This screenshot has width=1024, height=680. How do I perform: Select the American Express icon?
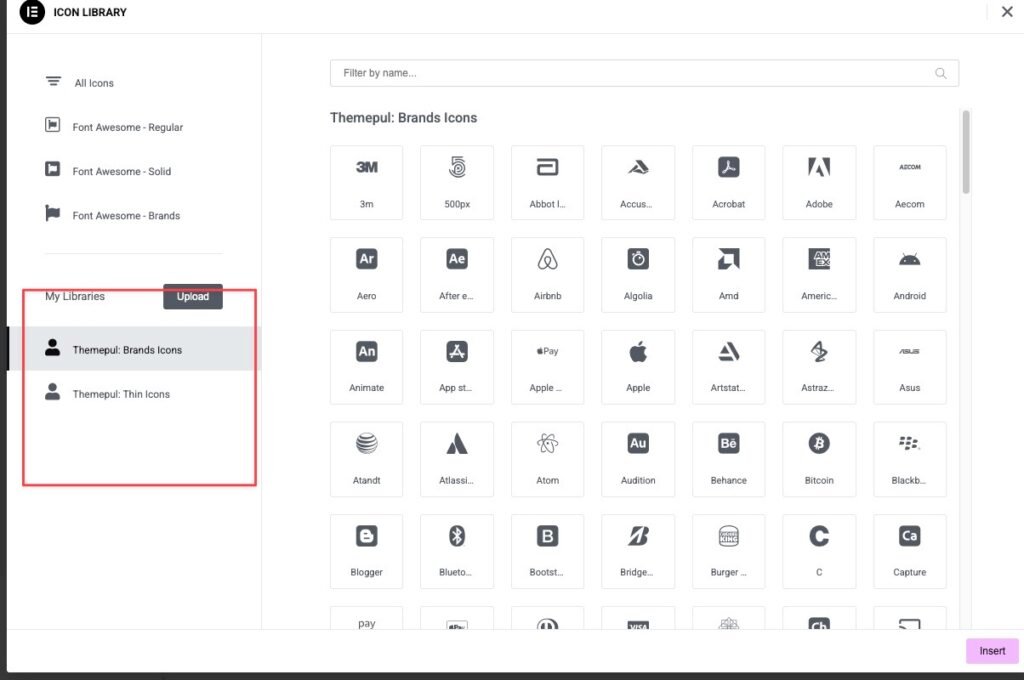point(819,274)
